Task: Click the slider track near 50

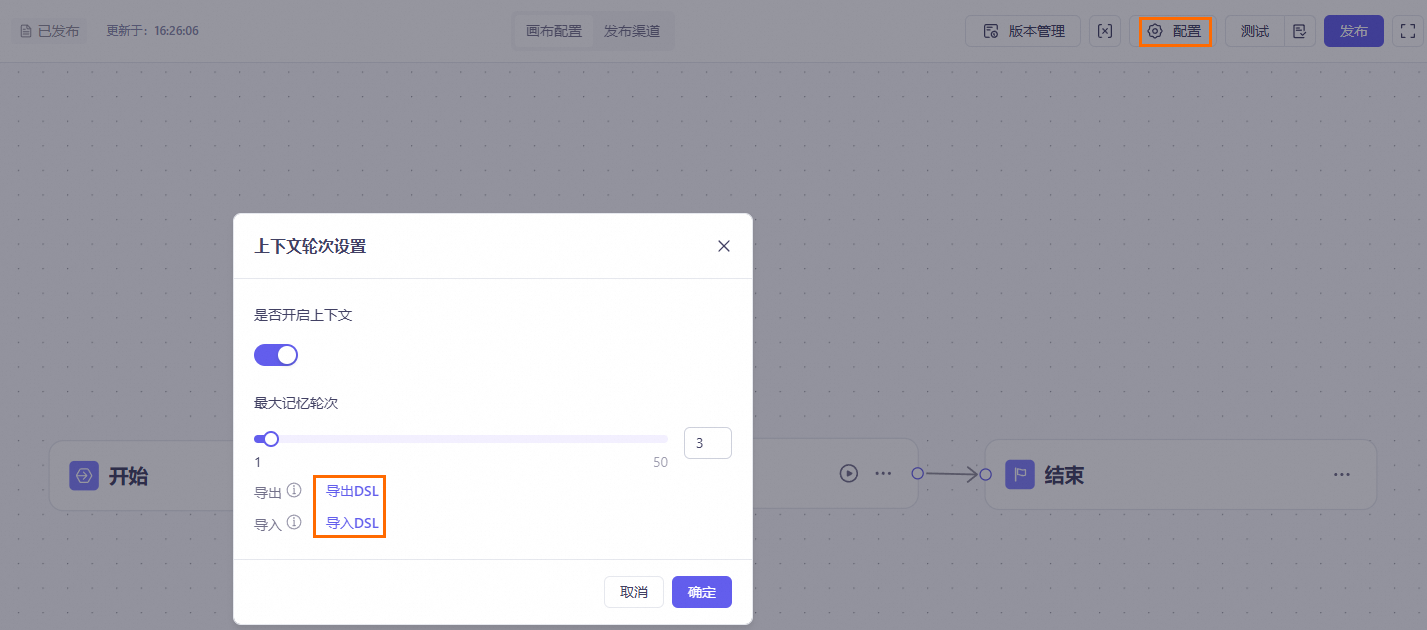Action: [x=660, y=438]
